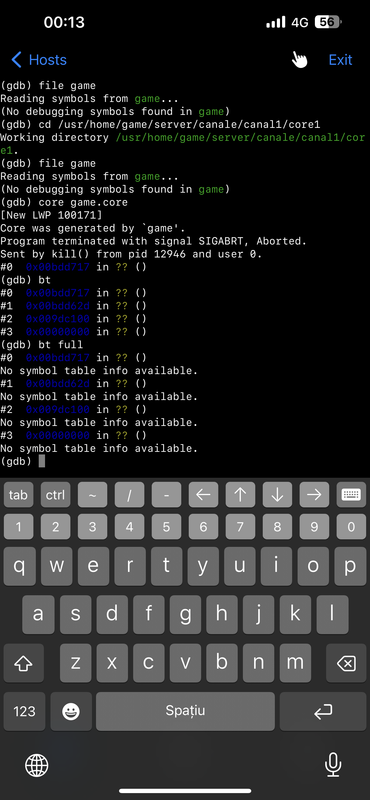Toggle the shift key
The height and width of the screenshot is (800, 370).
tap(23, 663)
